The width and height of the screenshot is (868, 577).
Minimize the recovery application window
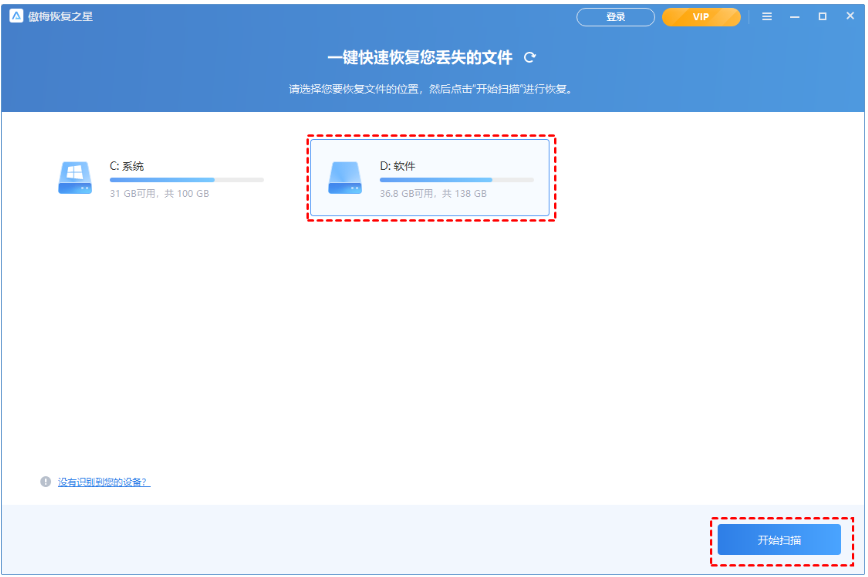tap(794, 17)
